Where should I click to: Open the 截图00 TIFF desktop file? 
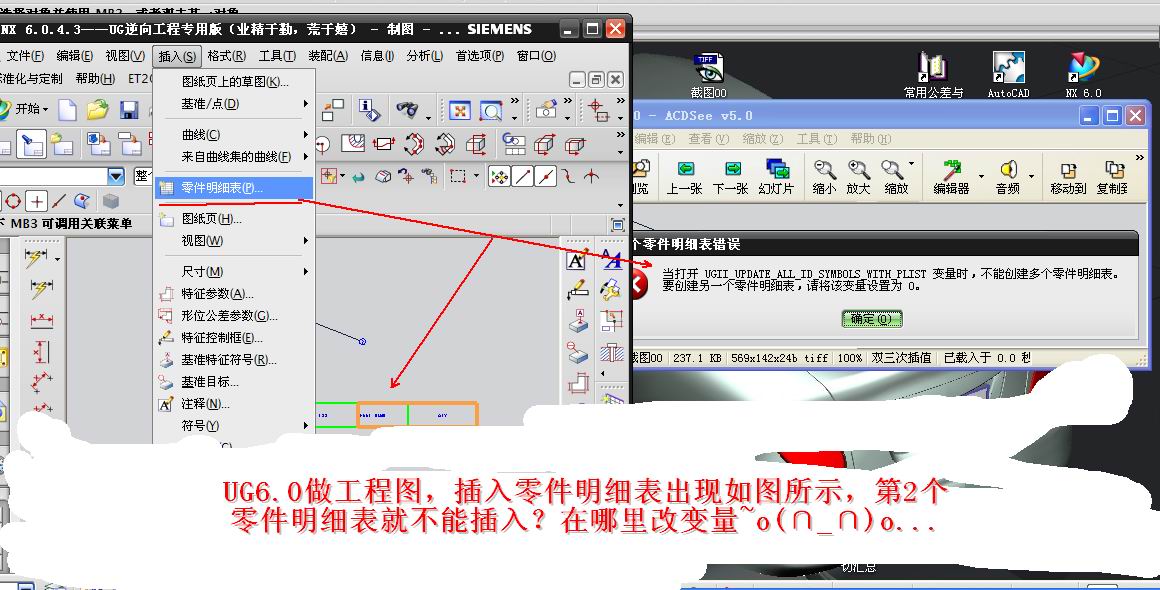pyautogui.click(x=709, y=75)
